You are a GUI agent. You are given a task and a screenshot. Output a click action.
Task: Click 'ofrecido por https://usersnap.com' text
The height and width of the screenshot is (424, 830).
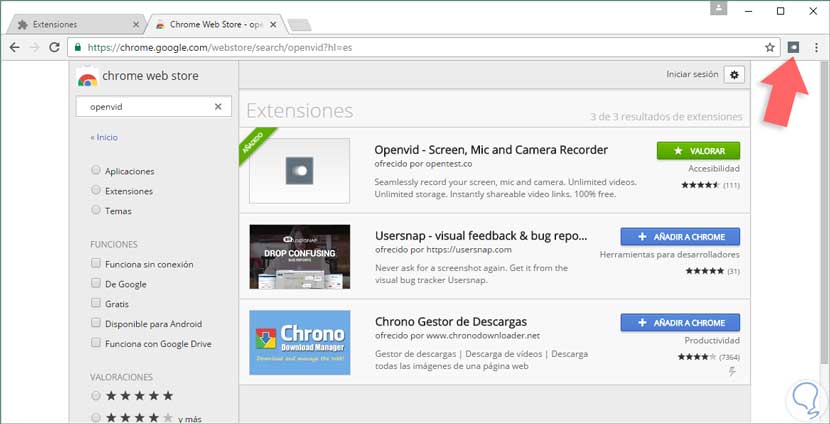443,250
